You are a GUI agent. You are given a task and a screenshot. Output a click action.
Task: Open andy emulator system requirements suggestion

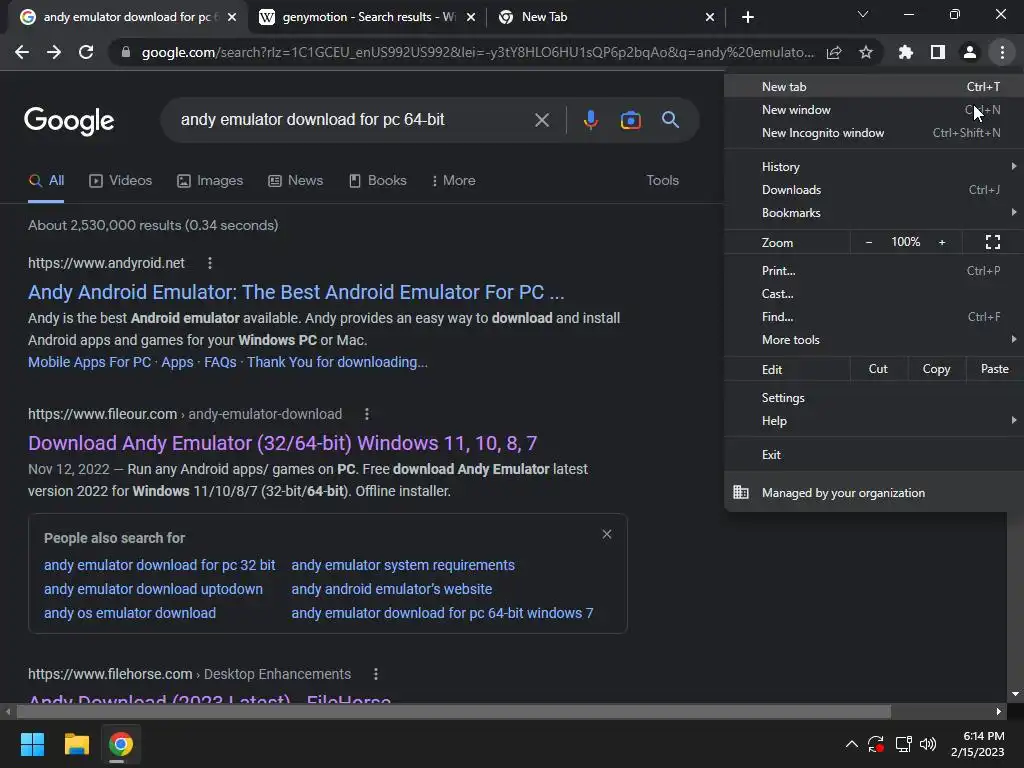click(x=403, y=565)
